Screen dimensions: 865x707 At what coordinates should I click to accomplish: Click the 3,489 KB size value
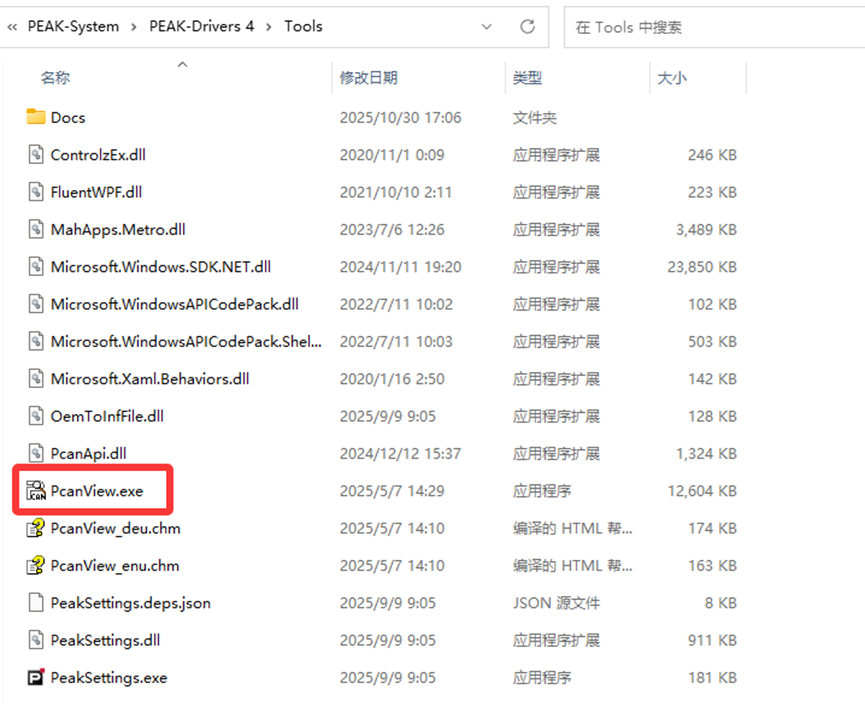point(707,229)
